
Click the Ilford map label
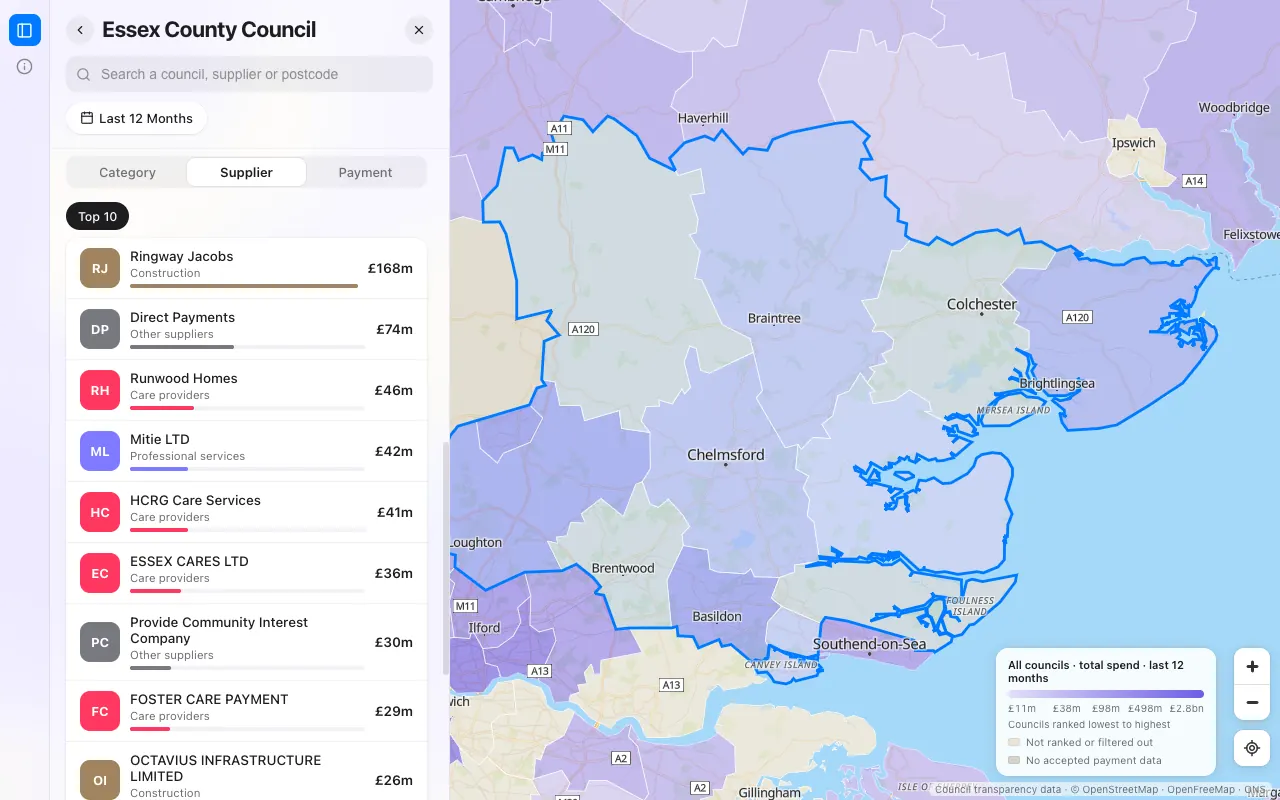[x=484, y=628]
